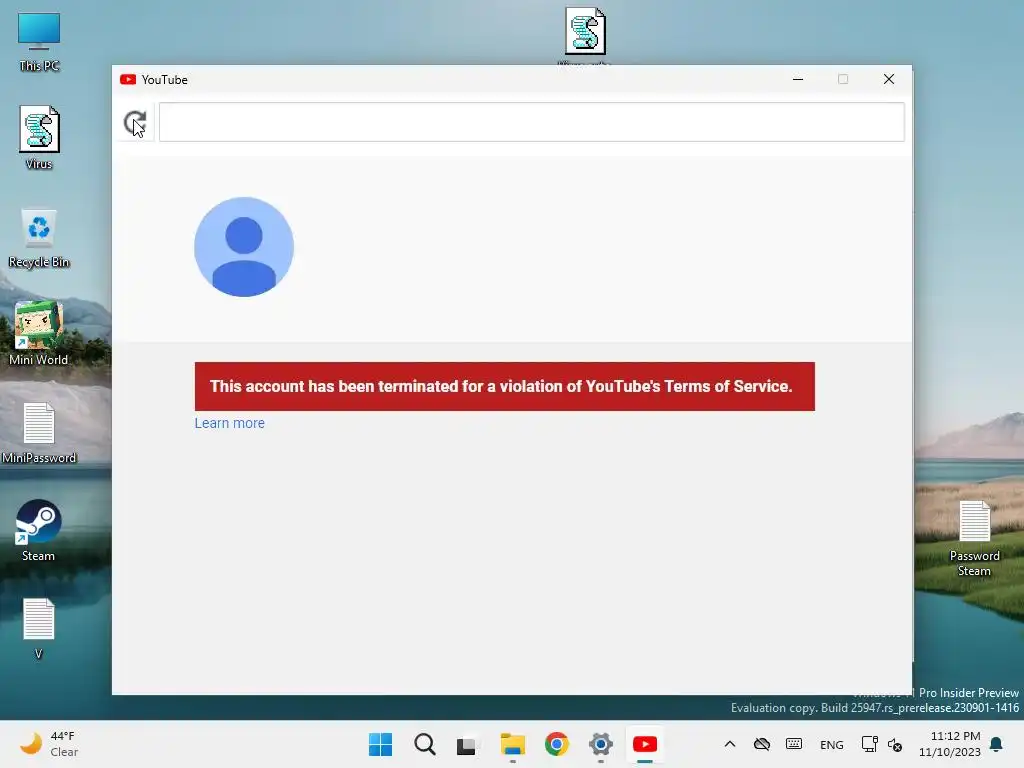The height and width of the screenshot is (768, 1024).
Task: Open network status tray icon
Action: [869, 744]
